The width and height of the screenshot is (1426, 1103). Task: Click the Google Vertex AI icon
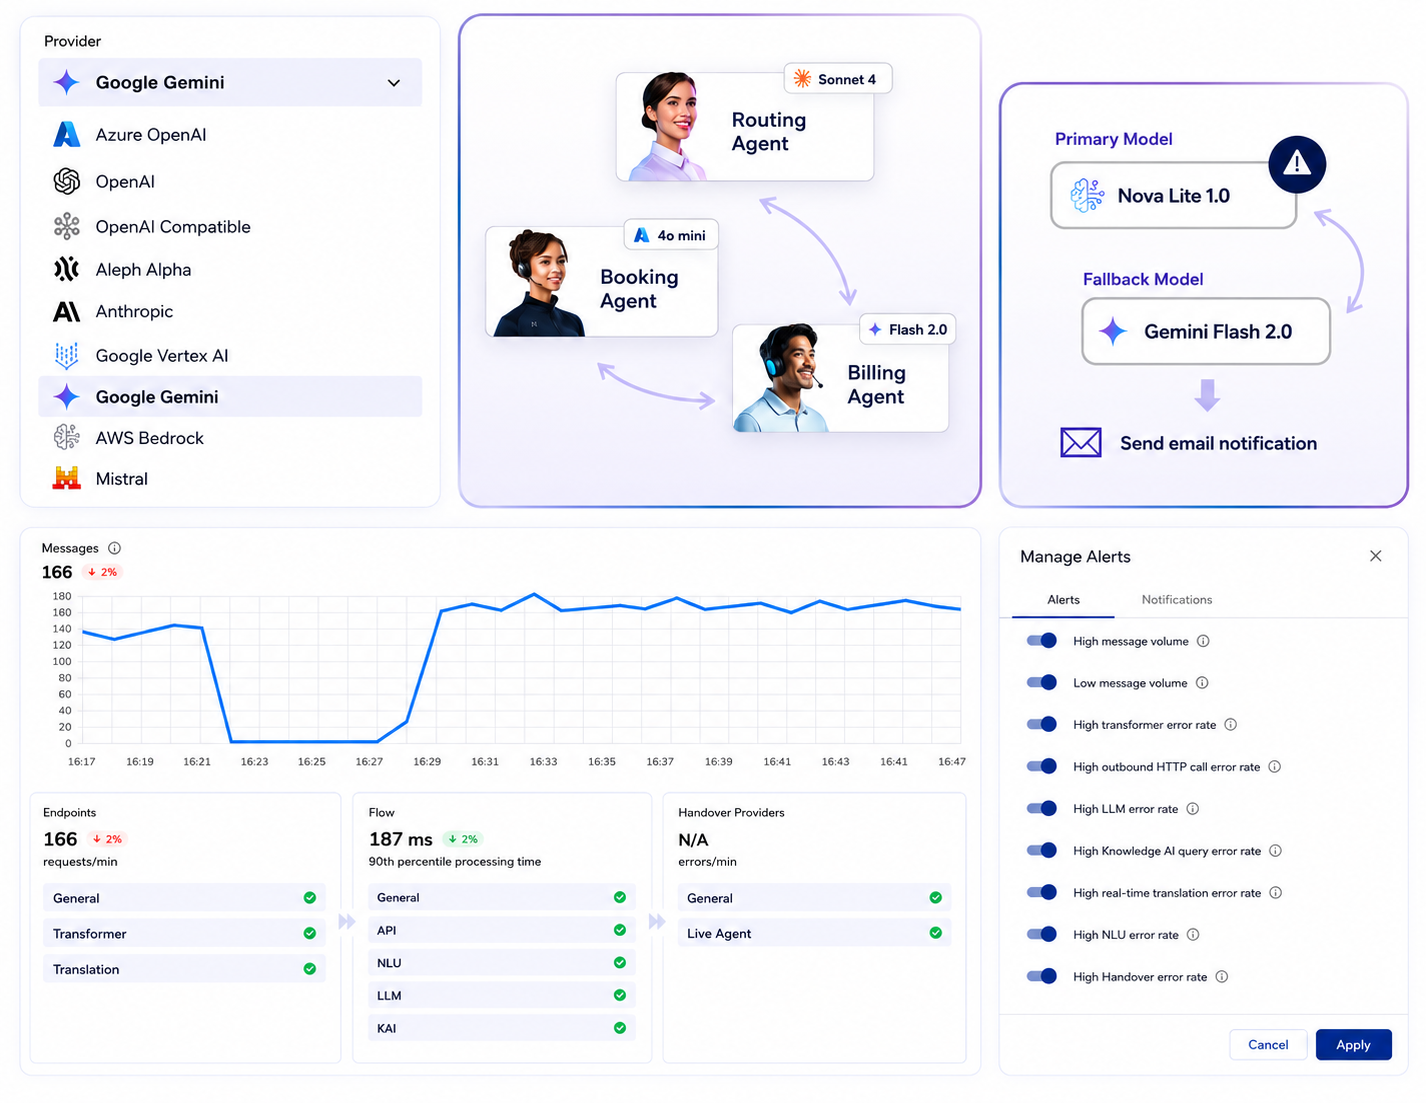coord(67,355)
